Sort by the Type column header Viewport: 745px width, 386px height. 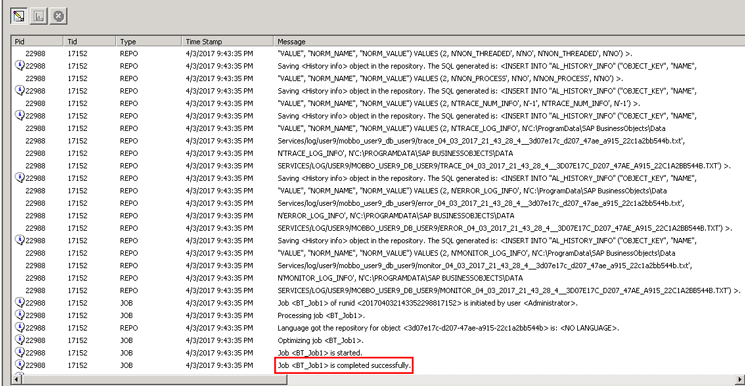(x=149, y=42)
